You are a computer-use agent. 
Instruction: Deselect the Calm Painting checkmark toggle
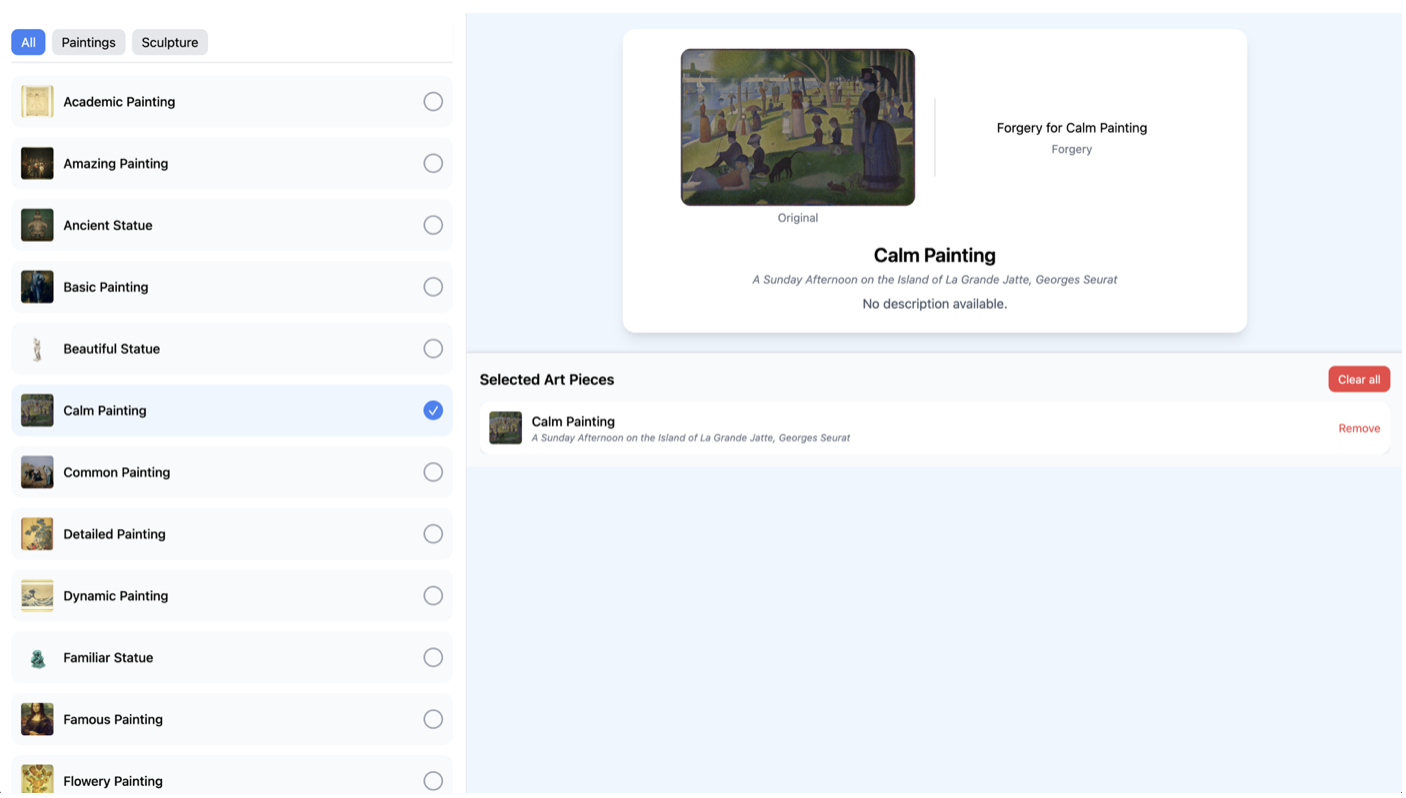point(432,410)
